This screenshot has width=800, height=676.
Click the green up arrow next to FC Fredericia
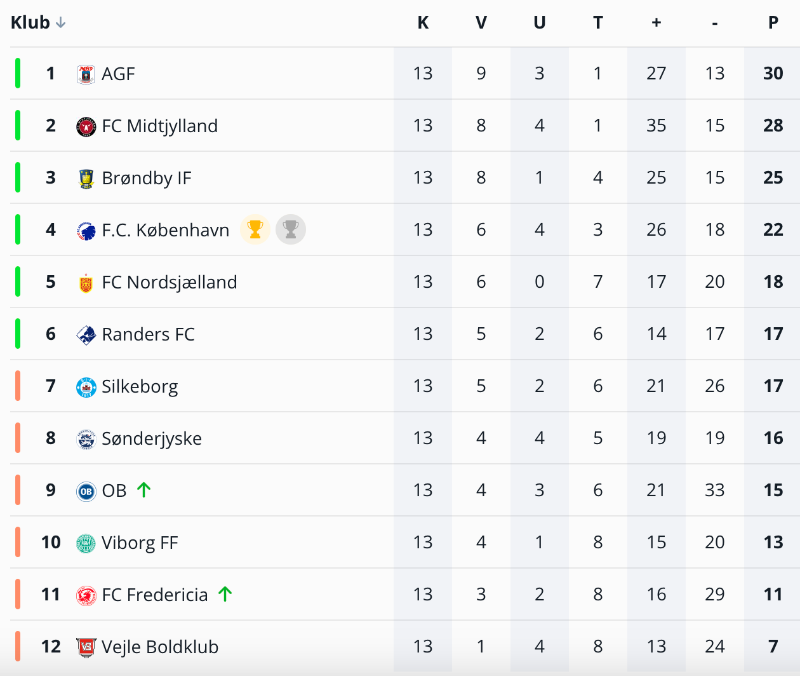(x=225, y=594)
